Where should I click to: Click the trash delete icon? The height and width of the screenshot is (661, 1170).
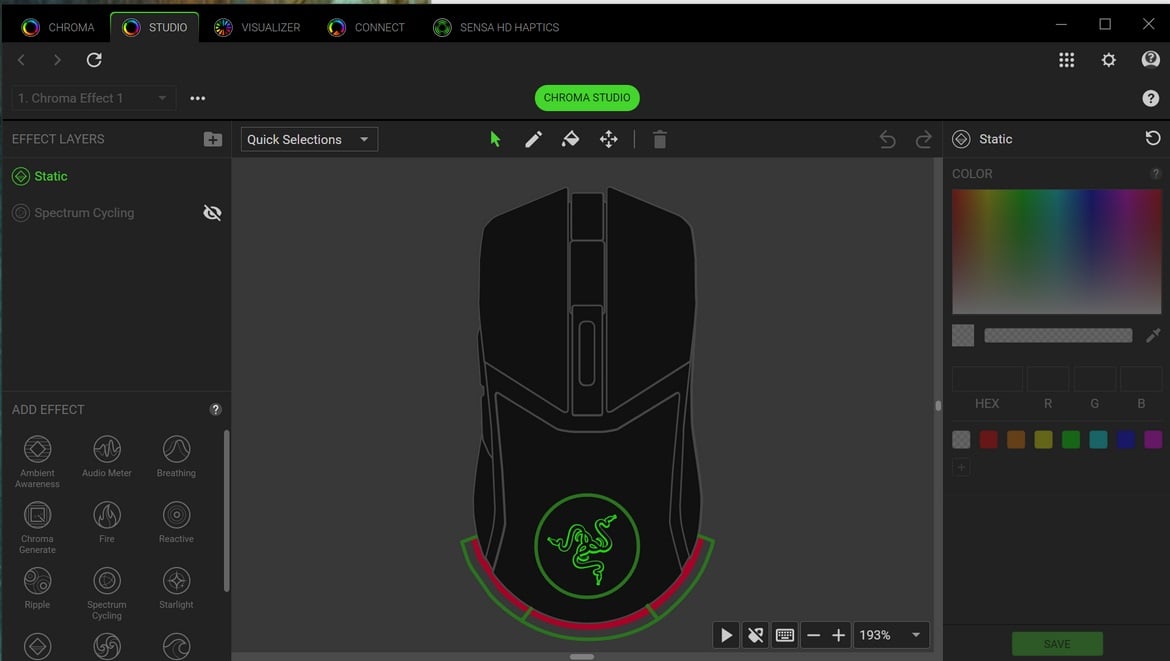[659, 140]
